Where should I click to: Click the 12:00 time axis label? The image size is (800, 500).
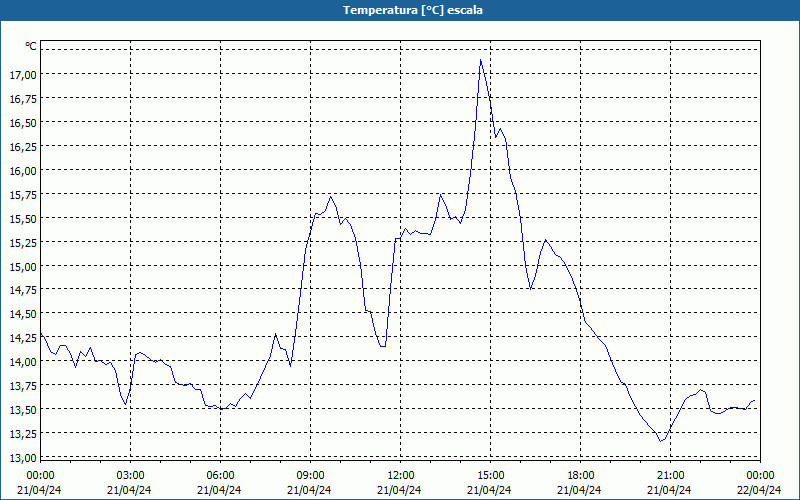click(x=401, y=476)
